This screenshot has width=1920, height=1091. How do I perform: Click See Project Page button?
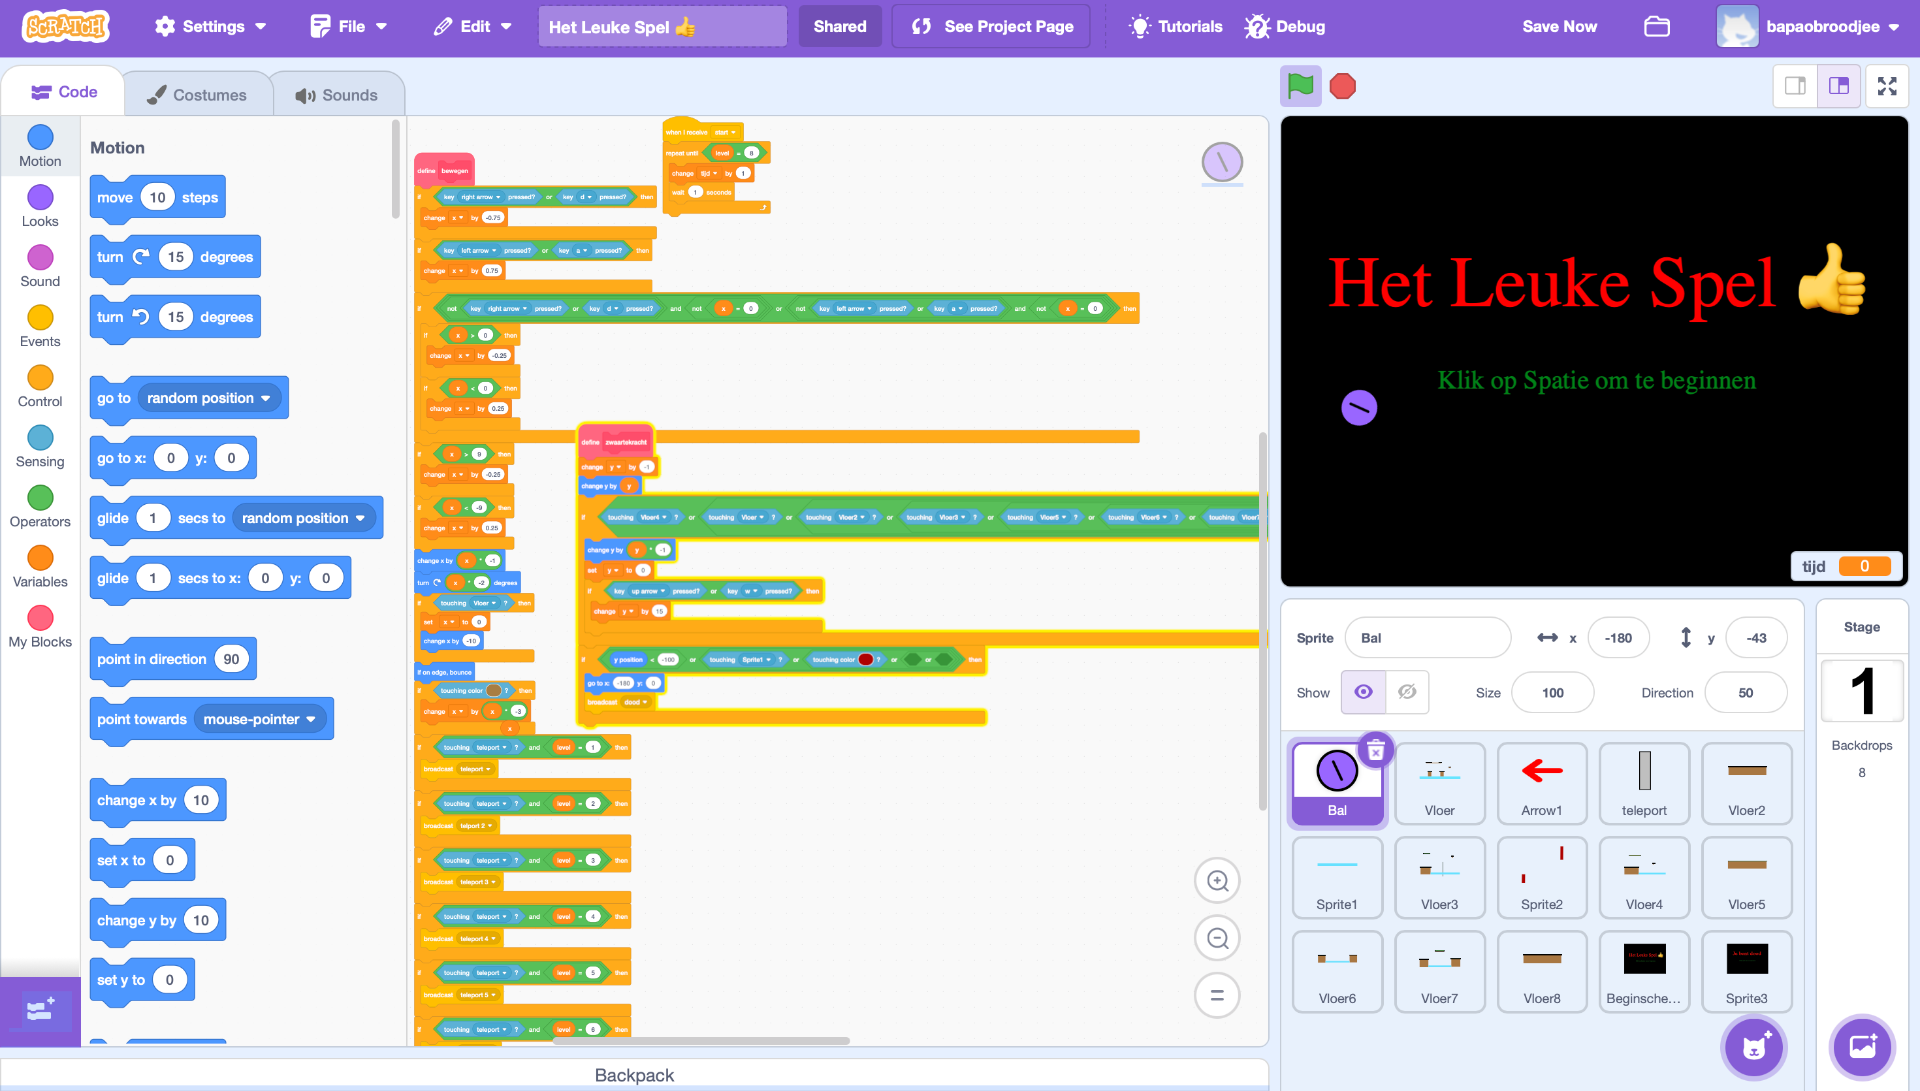coord(992,27)
